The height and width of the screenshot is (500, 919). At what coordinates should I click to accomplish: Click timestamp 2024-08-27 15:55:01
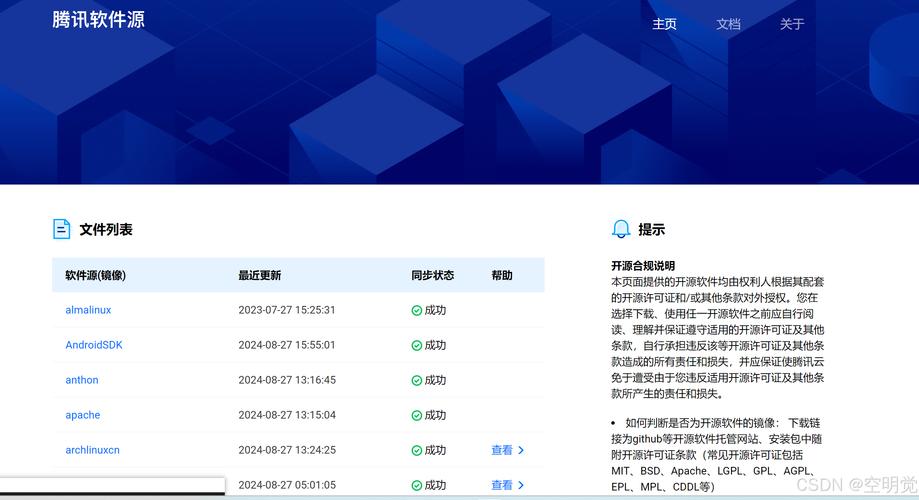[x=287, y=345]
